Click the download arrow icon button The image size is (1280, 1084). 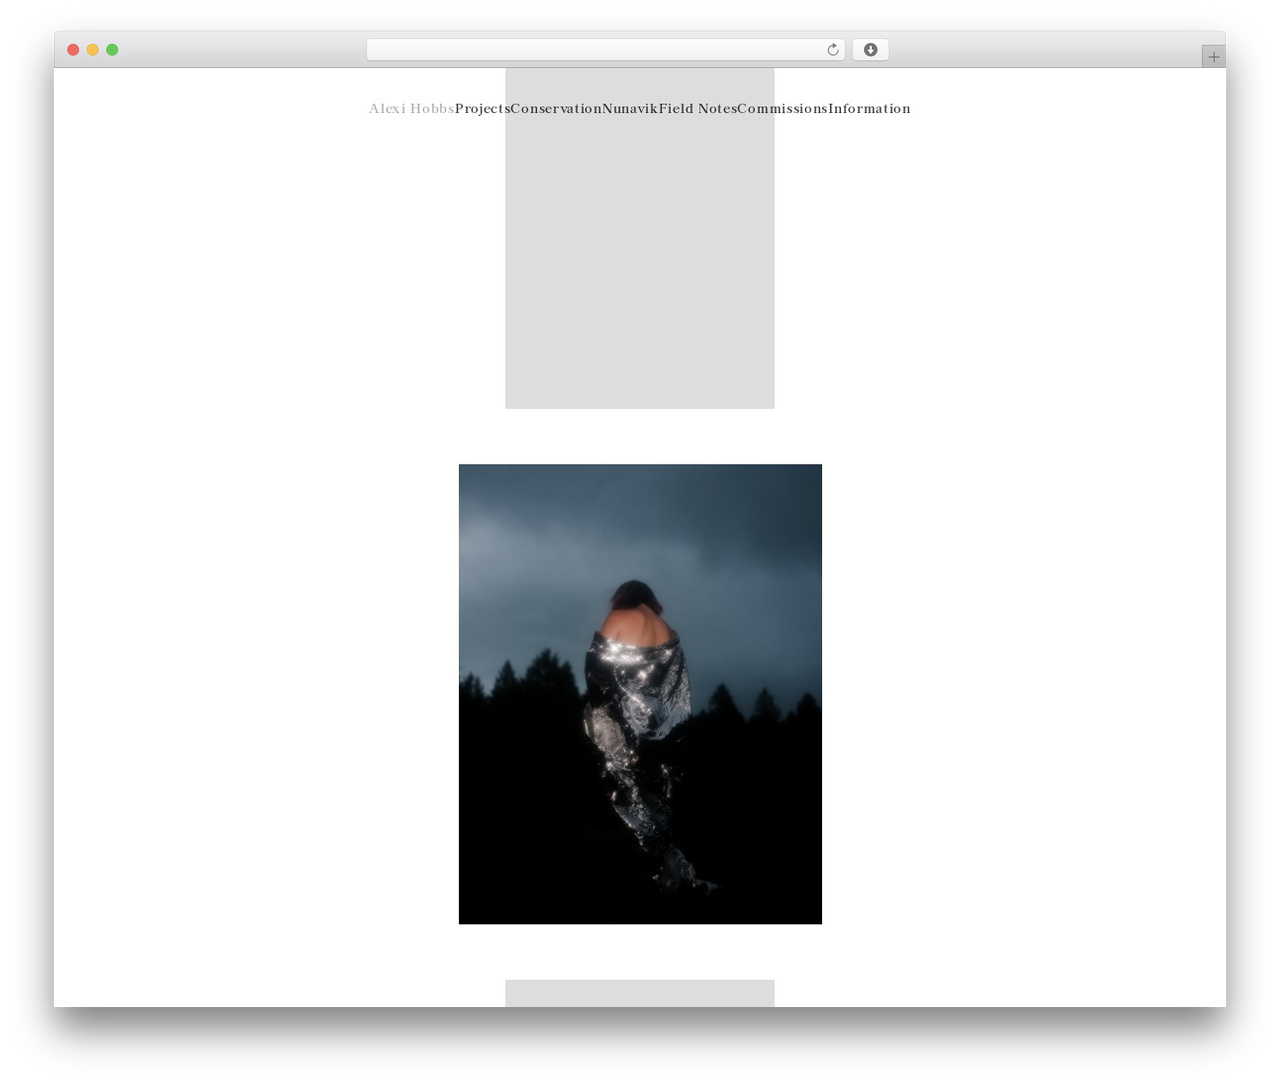(x=870, y=50)
